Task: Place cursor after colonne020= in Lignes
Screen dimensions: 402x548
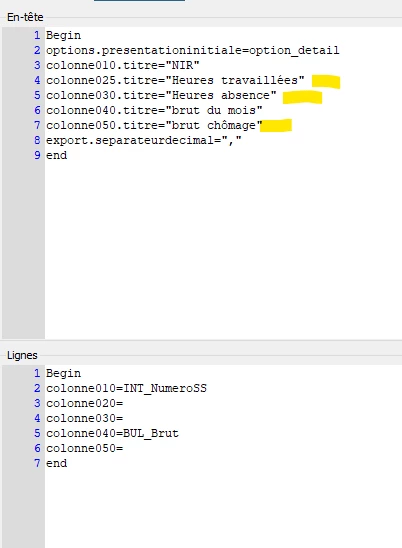Action: (x=124, y=403)
